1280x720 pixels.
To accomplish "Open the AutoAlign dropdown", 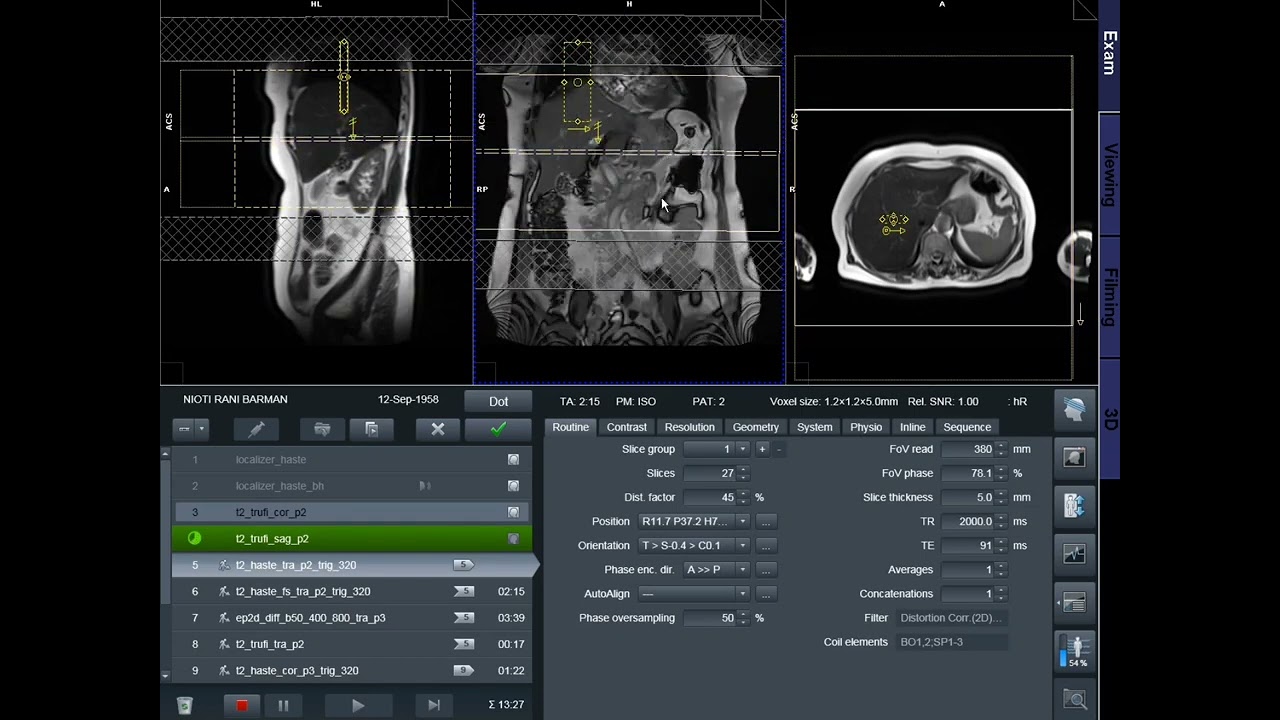I will coord(742,593).
